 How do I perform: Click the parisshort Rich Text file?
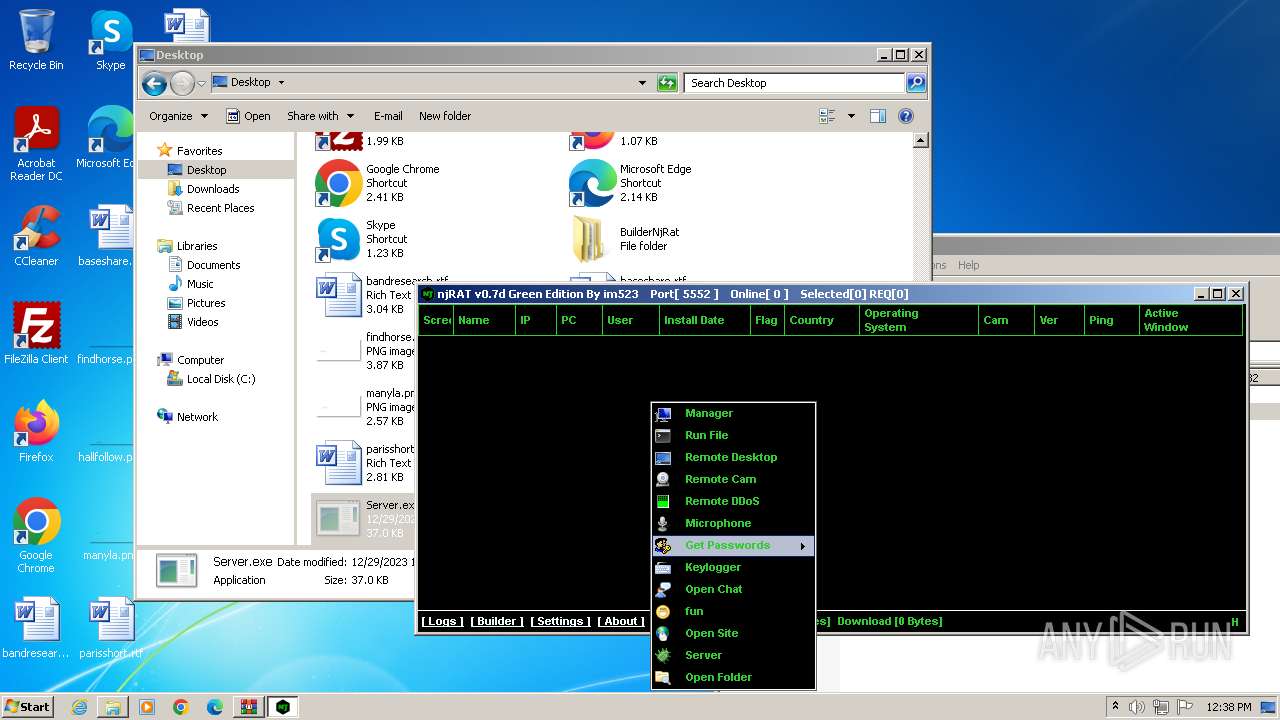[x=365, y=463]
